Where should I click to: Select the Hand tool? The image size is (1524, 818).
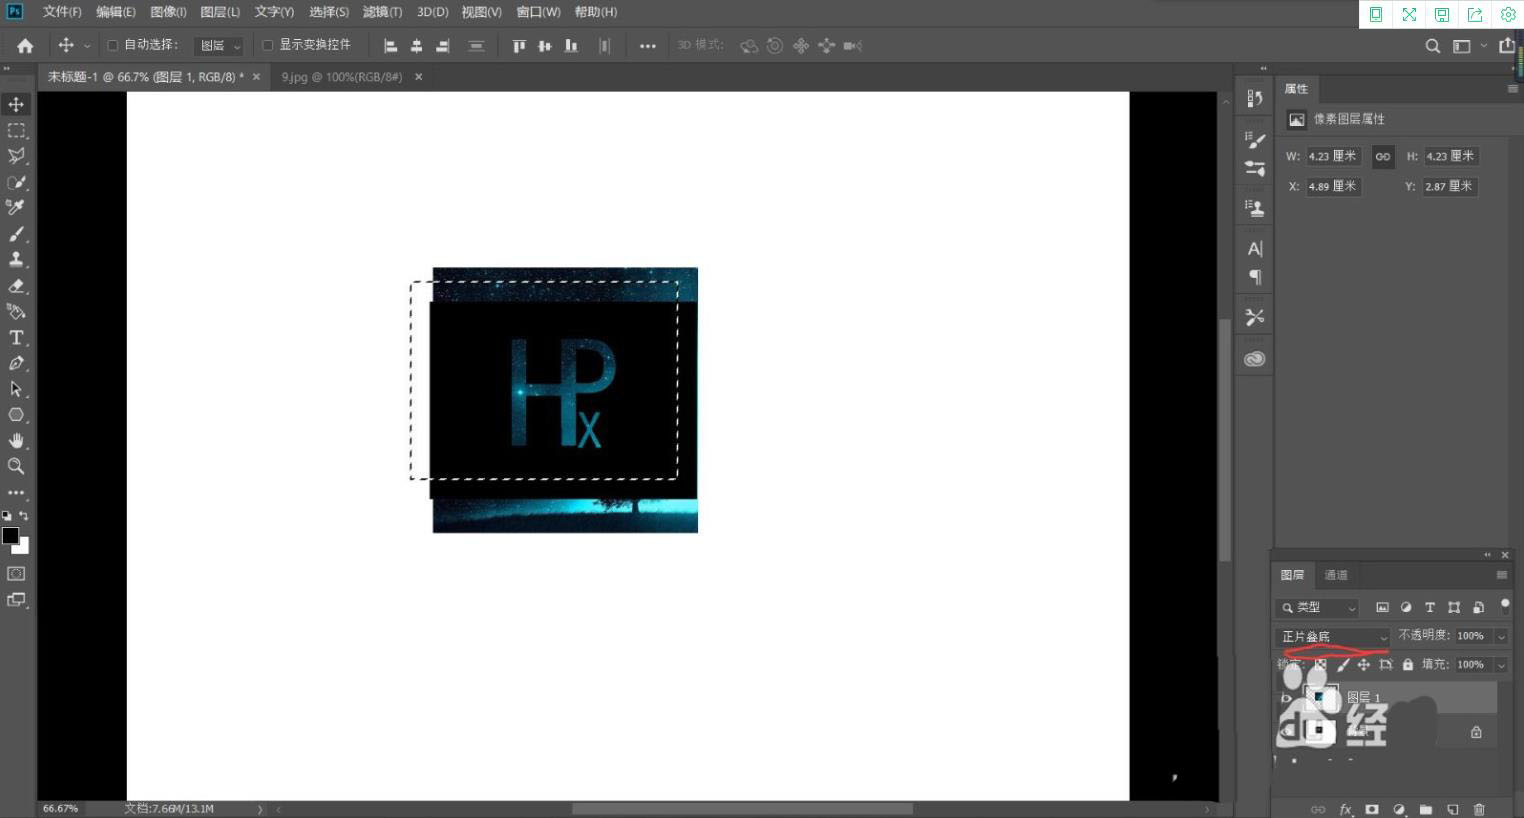(16, 441)
